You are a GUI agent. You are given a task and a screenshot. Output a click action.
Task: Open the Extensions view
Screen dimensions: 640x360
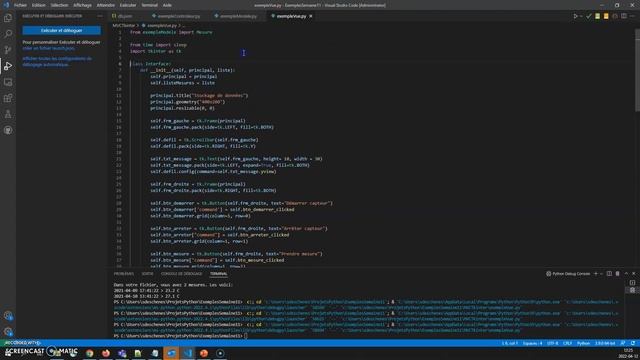coord(8,98)
